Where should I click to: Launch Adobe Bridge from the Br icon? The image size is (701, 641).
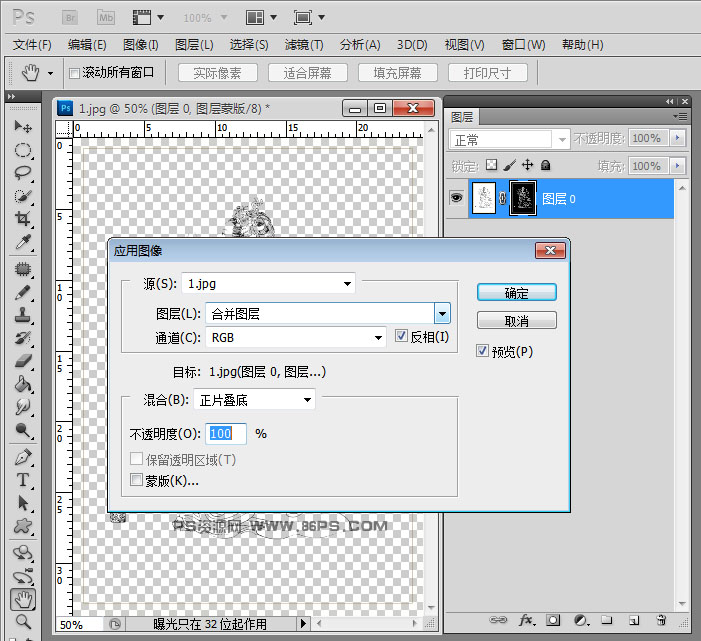(70, 18)
